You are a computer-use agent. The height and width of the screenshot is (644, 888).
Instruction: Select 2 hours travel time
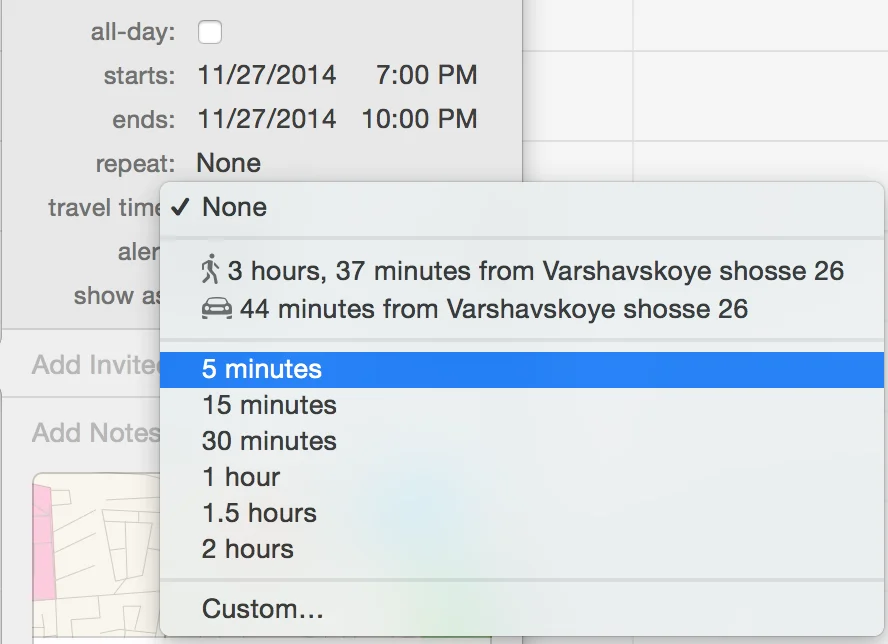(248, 549)
